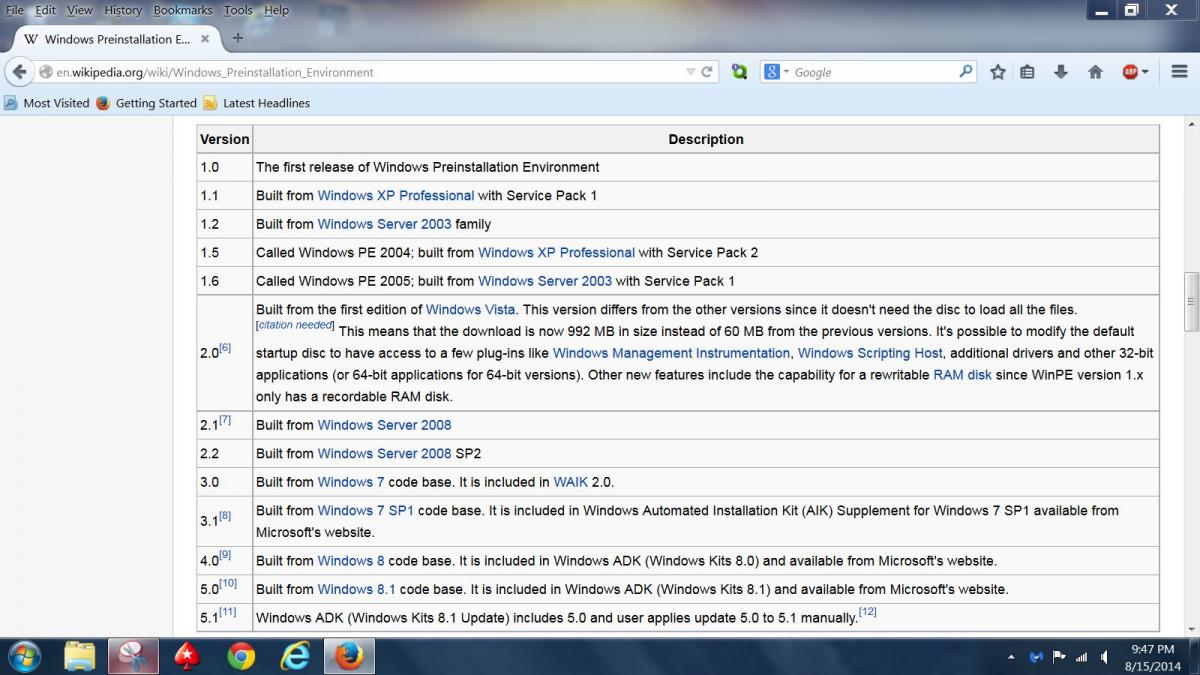Image resolution: width=1200 pixels, height=675 pixels.
Task: Click the page vertical scrollbar thumb
Action: point(1191,301)
